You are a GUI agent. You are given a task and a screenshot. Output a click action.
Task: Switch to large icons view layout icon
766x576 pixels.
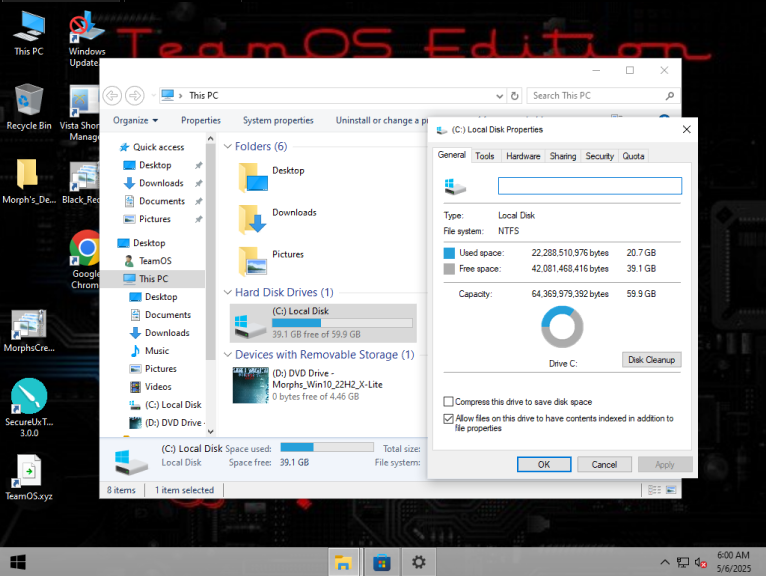tap(671, 490)
